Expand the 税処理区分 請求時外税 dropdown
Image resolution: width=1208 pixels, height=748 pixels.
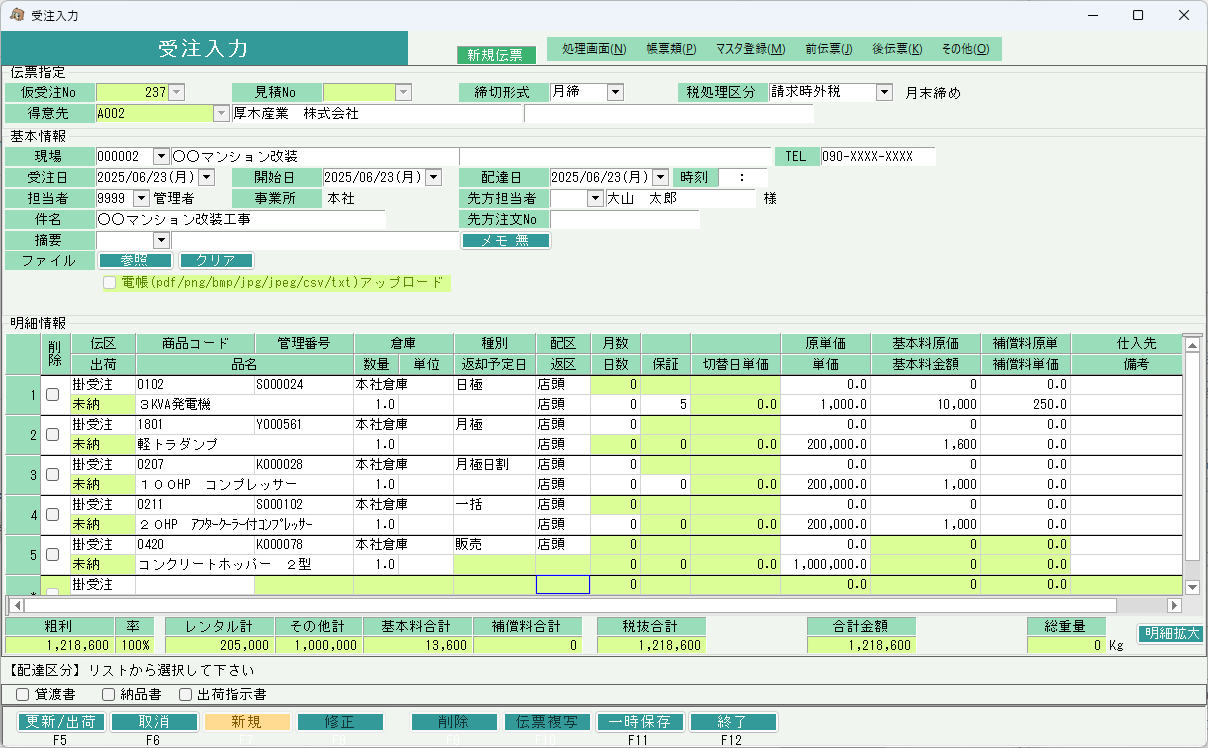884,92
